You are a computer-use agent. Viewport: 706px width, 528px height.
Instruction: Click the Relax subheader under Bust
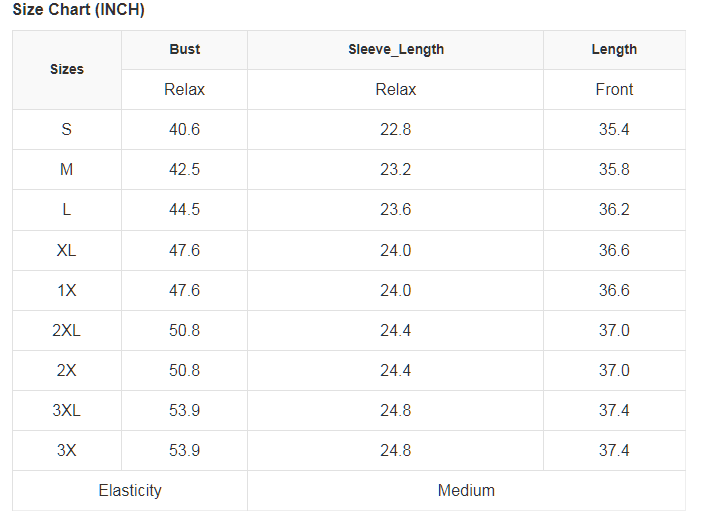coord(184,89)
